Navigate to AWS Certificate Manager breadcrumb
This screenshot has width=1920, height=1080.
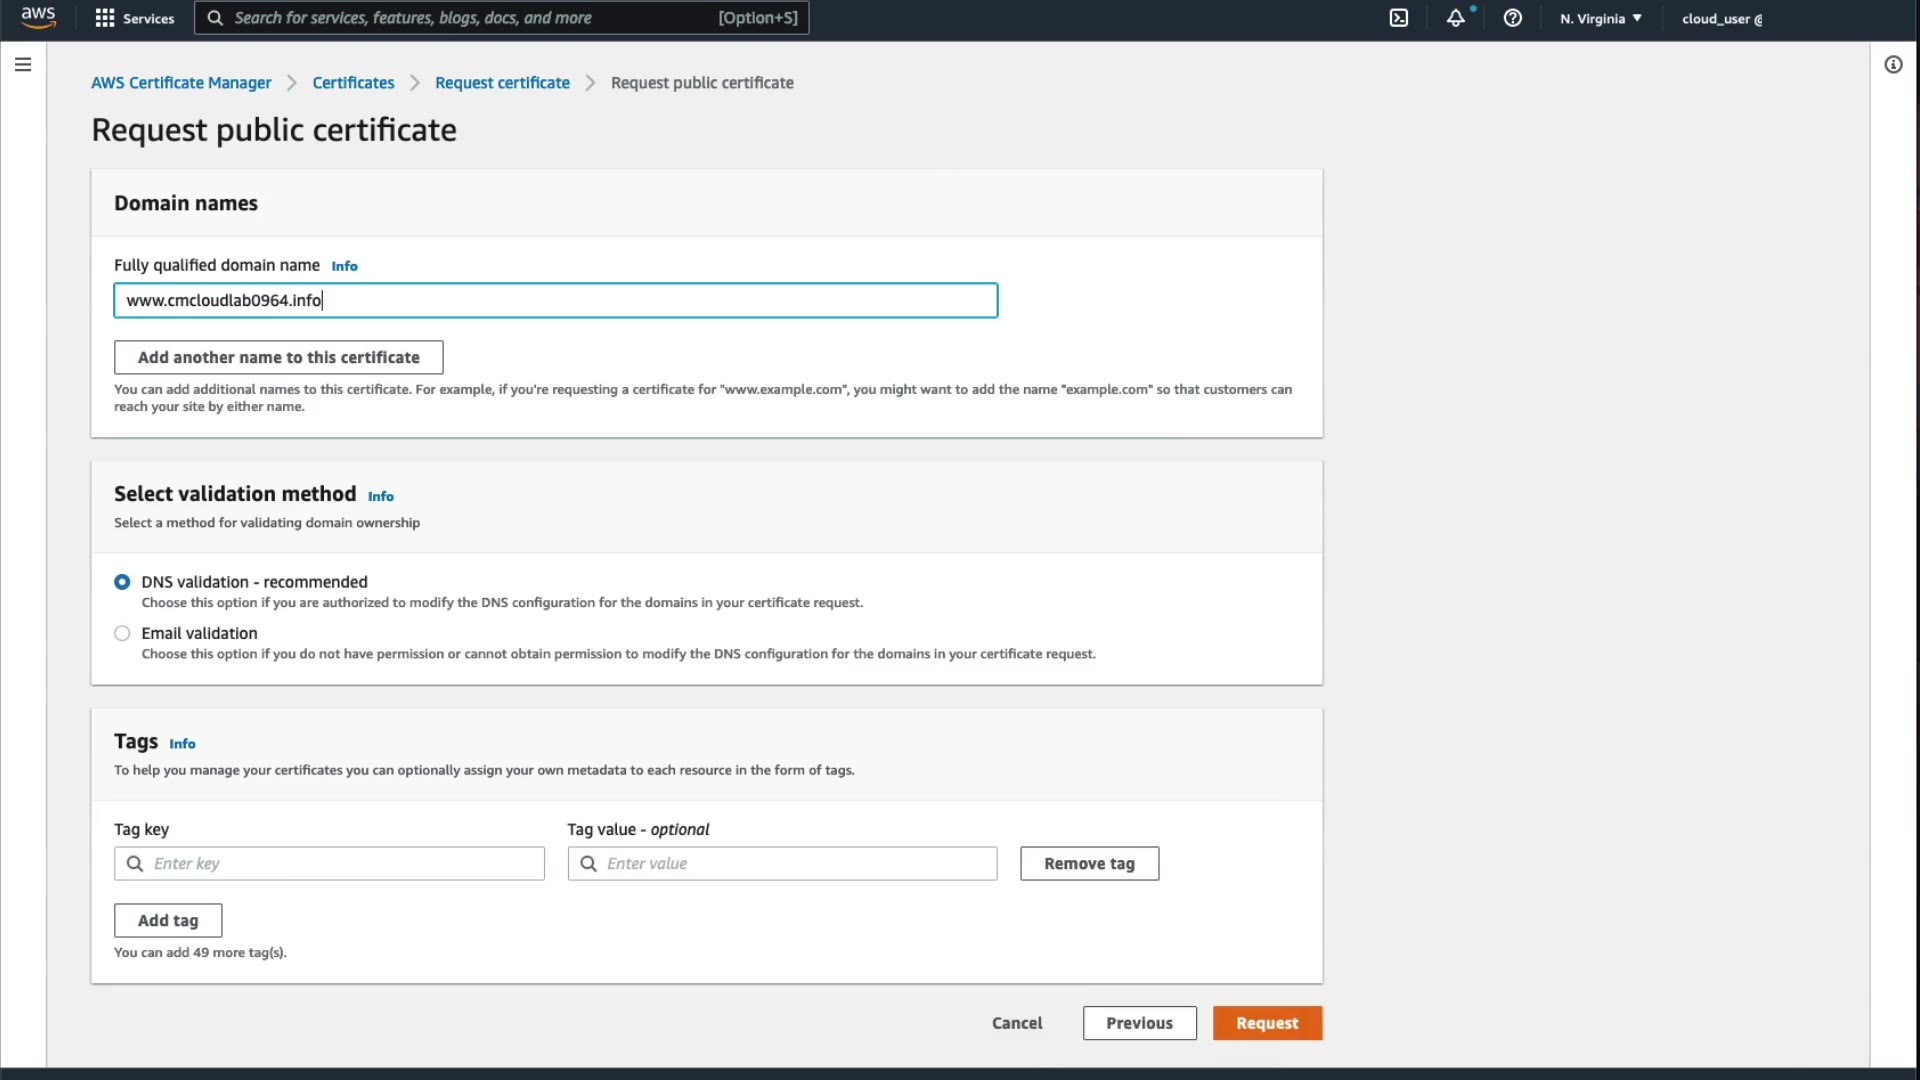(181, 83)
